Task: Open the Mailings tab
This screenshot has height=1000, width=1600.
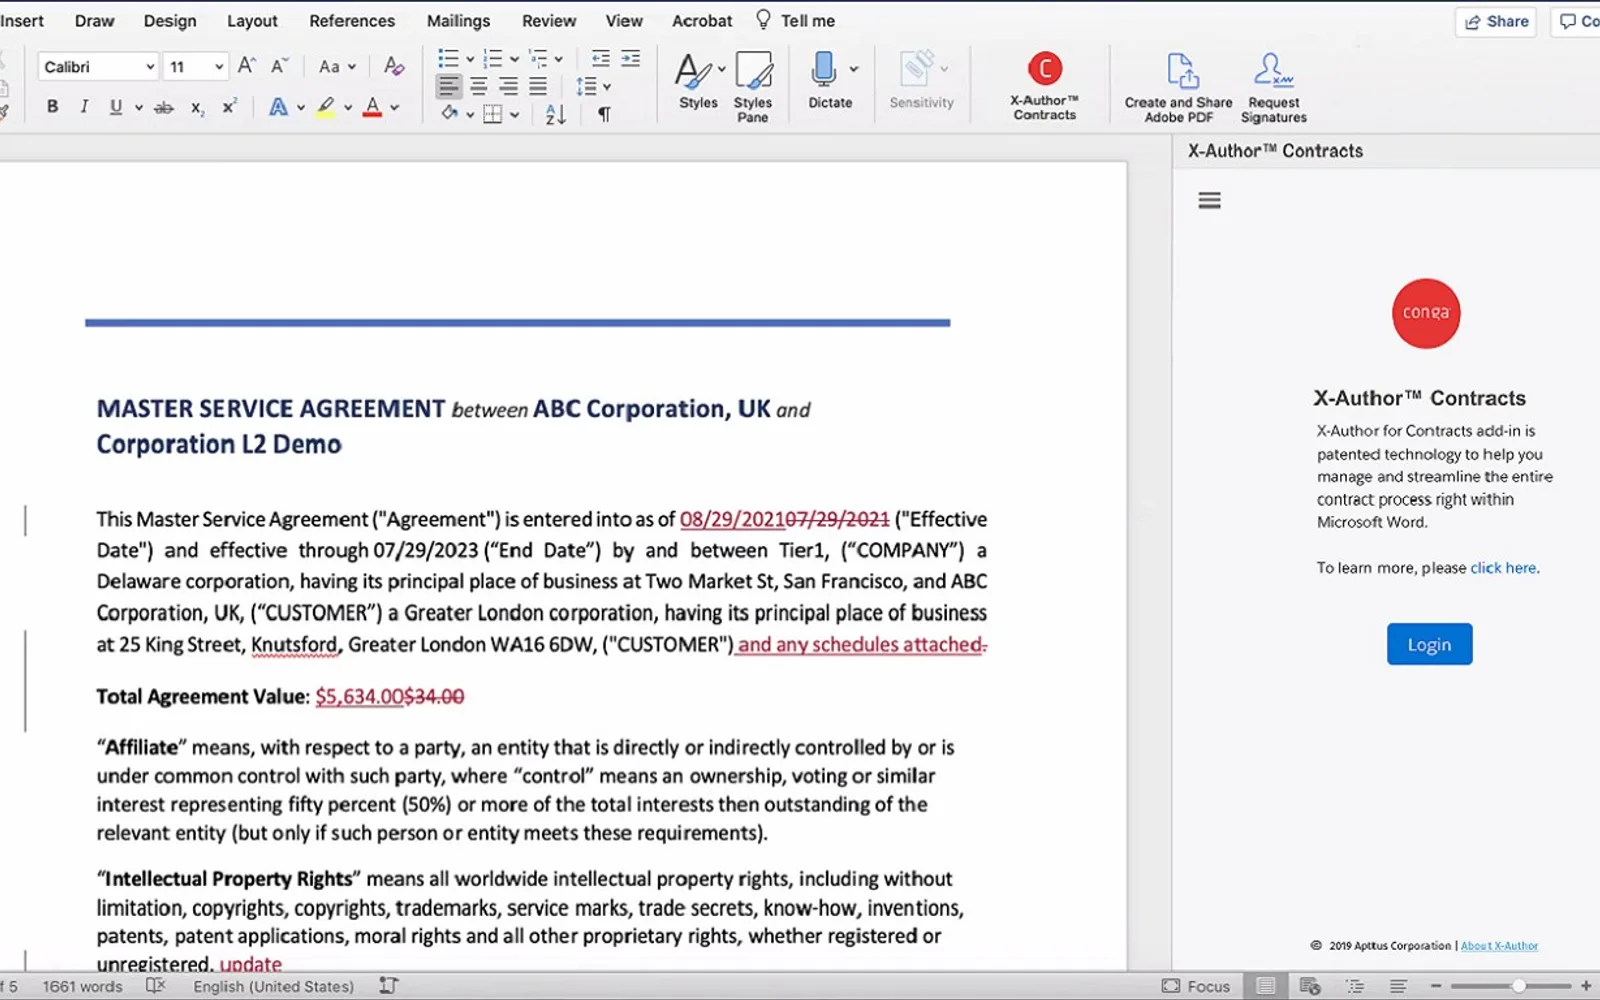Action: point(458,21)
